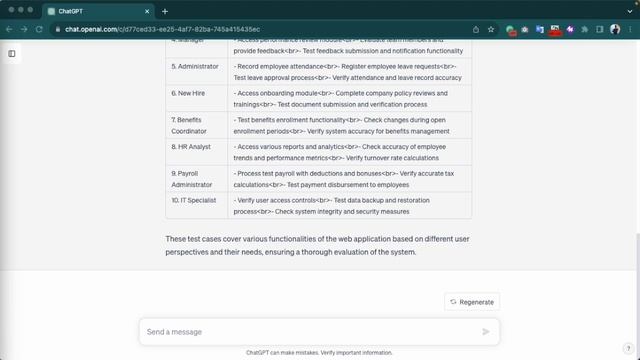Select the ChatGPT browser tab
The height and width of the screenshot is (360, 640).
pyautogui.click(x=98, y=11)
